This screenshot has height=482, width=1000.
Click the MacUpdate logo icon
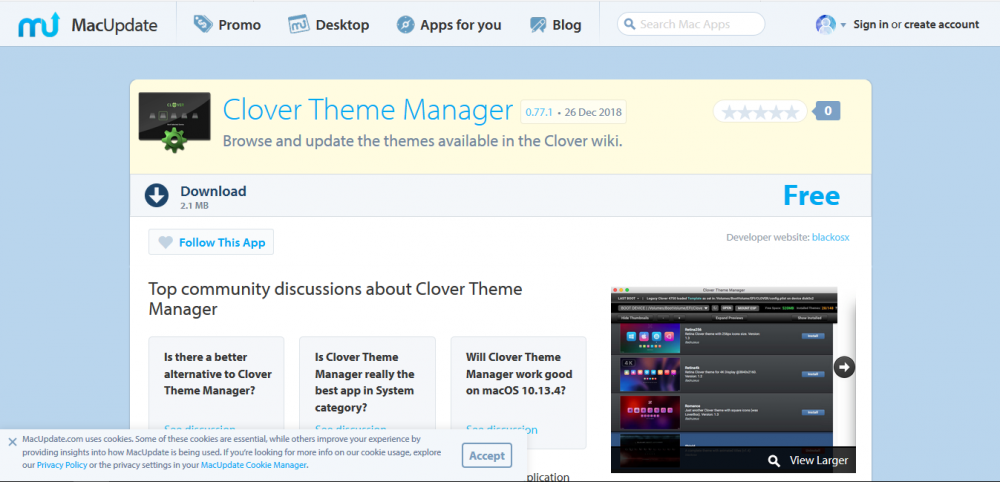tap(39, 25)
